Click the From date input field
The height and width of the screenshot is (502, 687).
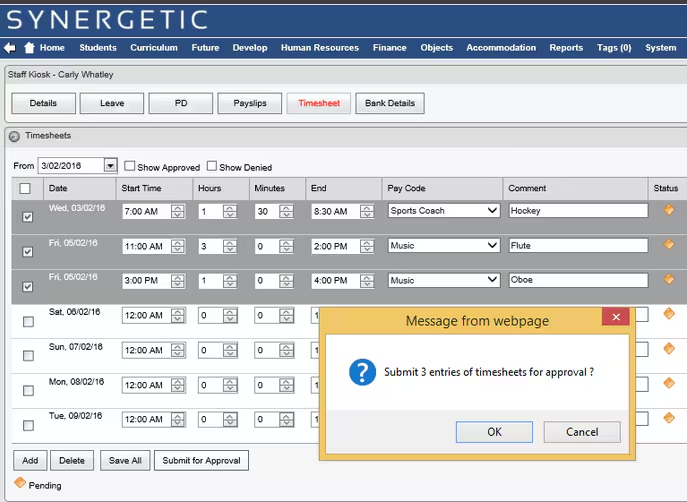(x=71, y=166)
